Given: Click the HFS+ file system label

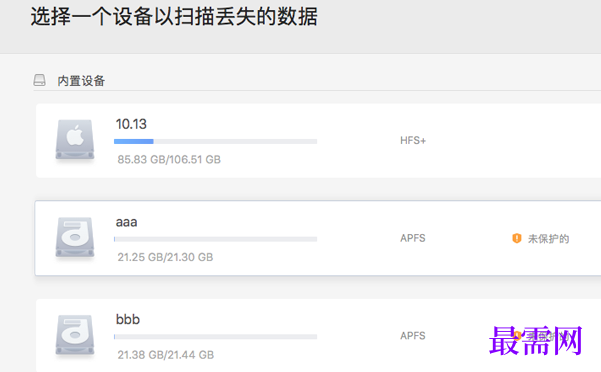Looking at the screenshot, I should pyautogui.click(x=413, y=141).
